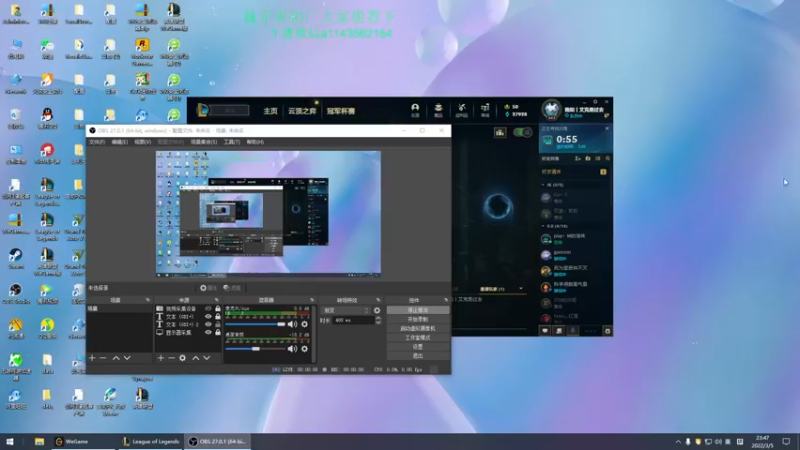Open the Edit (E) menu in OBS

pos(120,142)
